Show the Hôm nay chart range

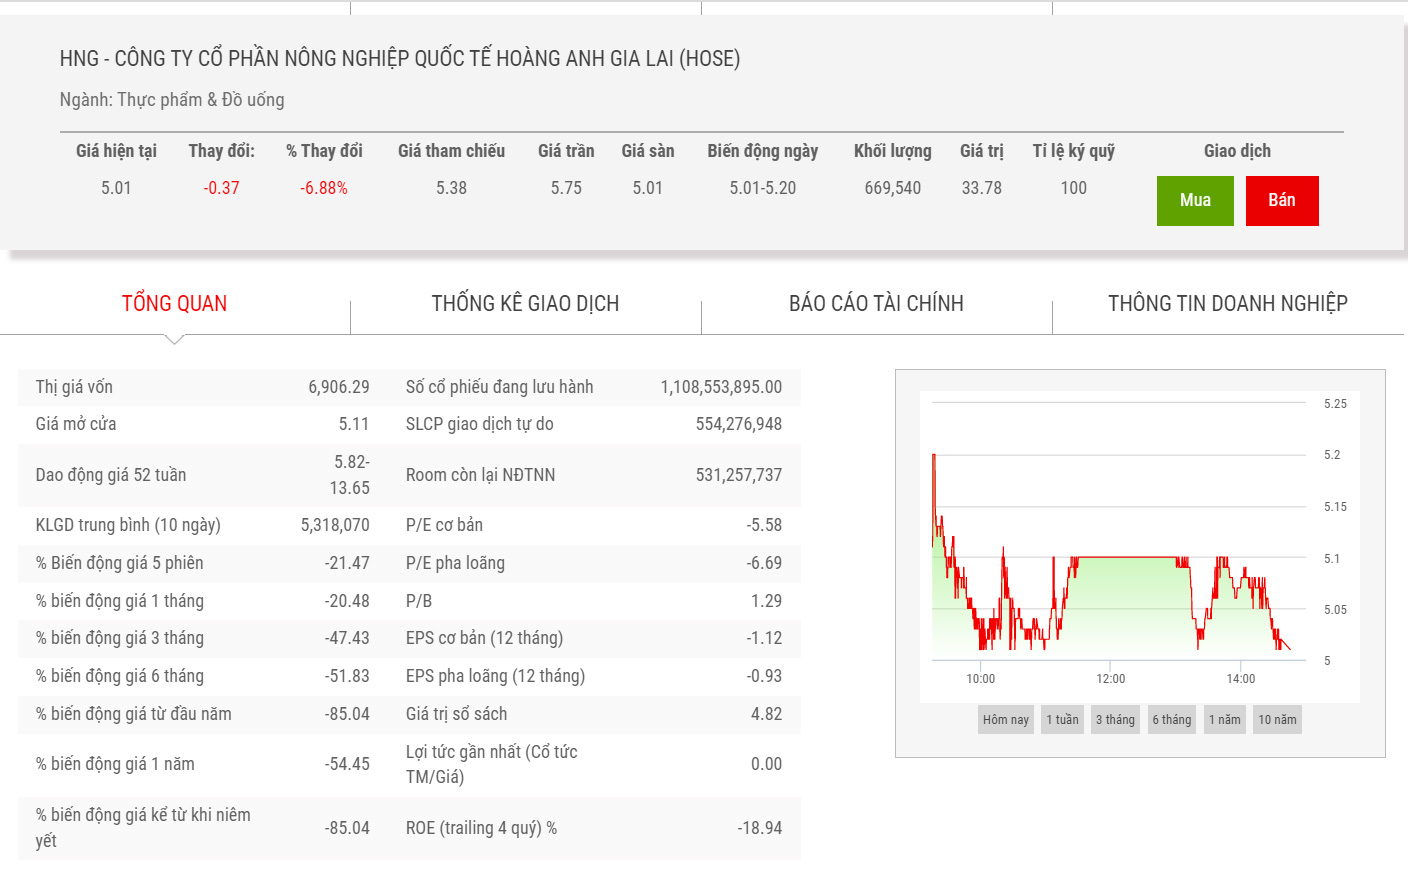pos(1005,720)
